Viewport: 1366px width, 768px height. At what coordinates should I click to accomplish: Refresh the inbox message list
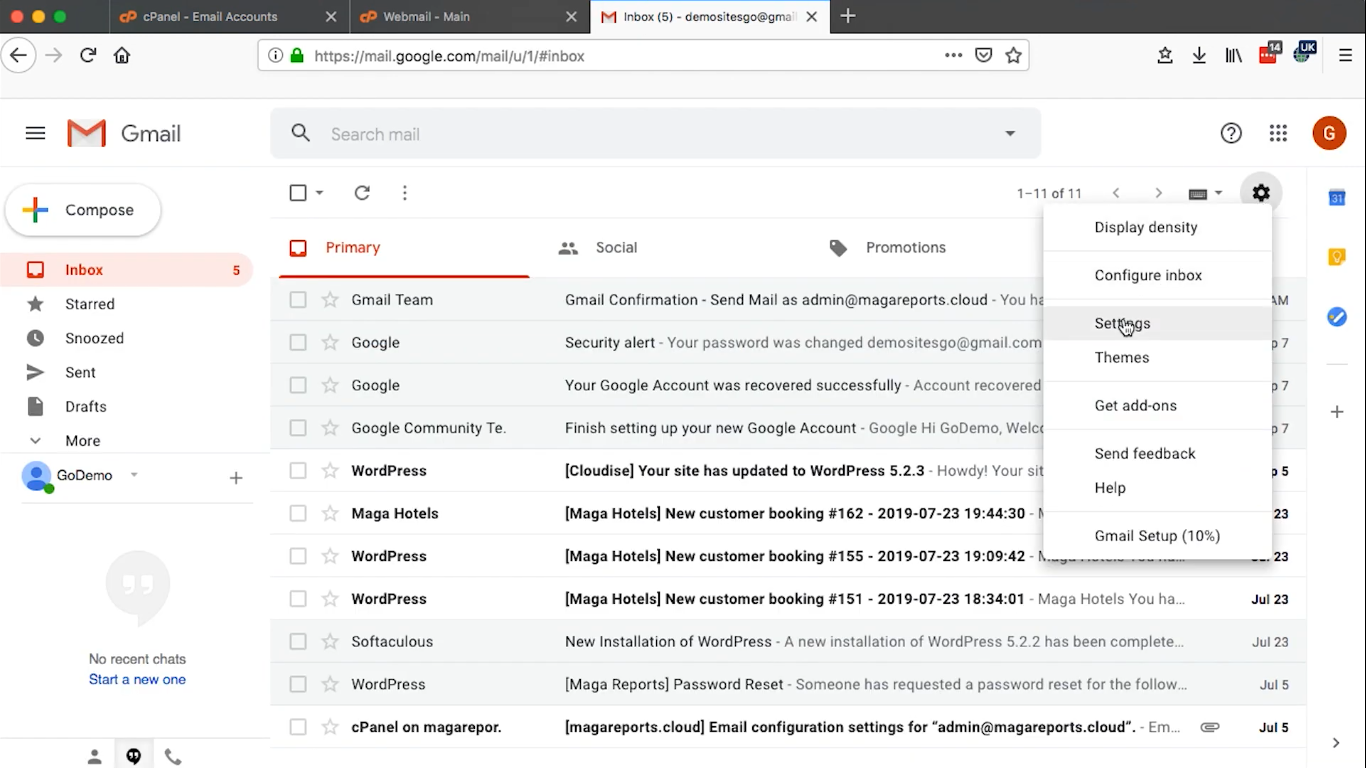(362, 193)
